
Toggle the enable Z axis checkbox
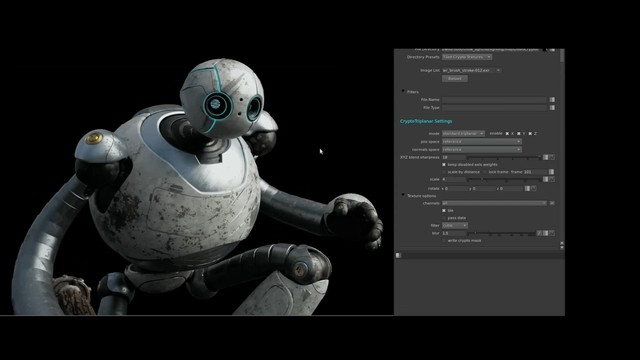530,133
